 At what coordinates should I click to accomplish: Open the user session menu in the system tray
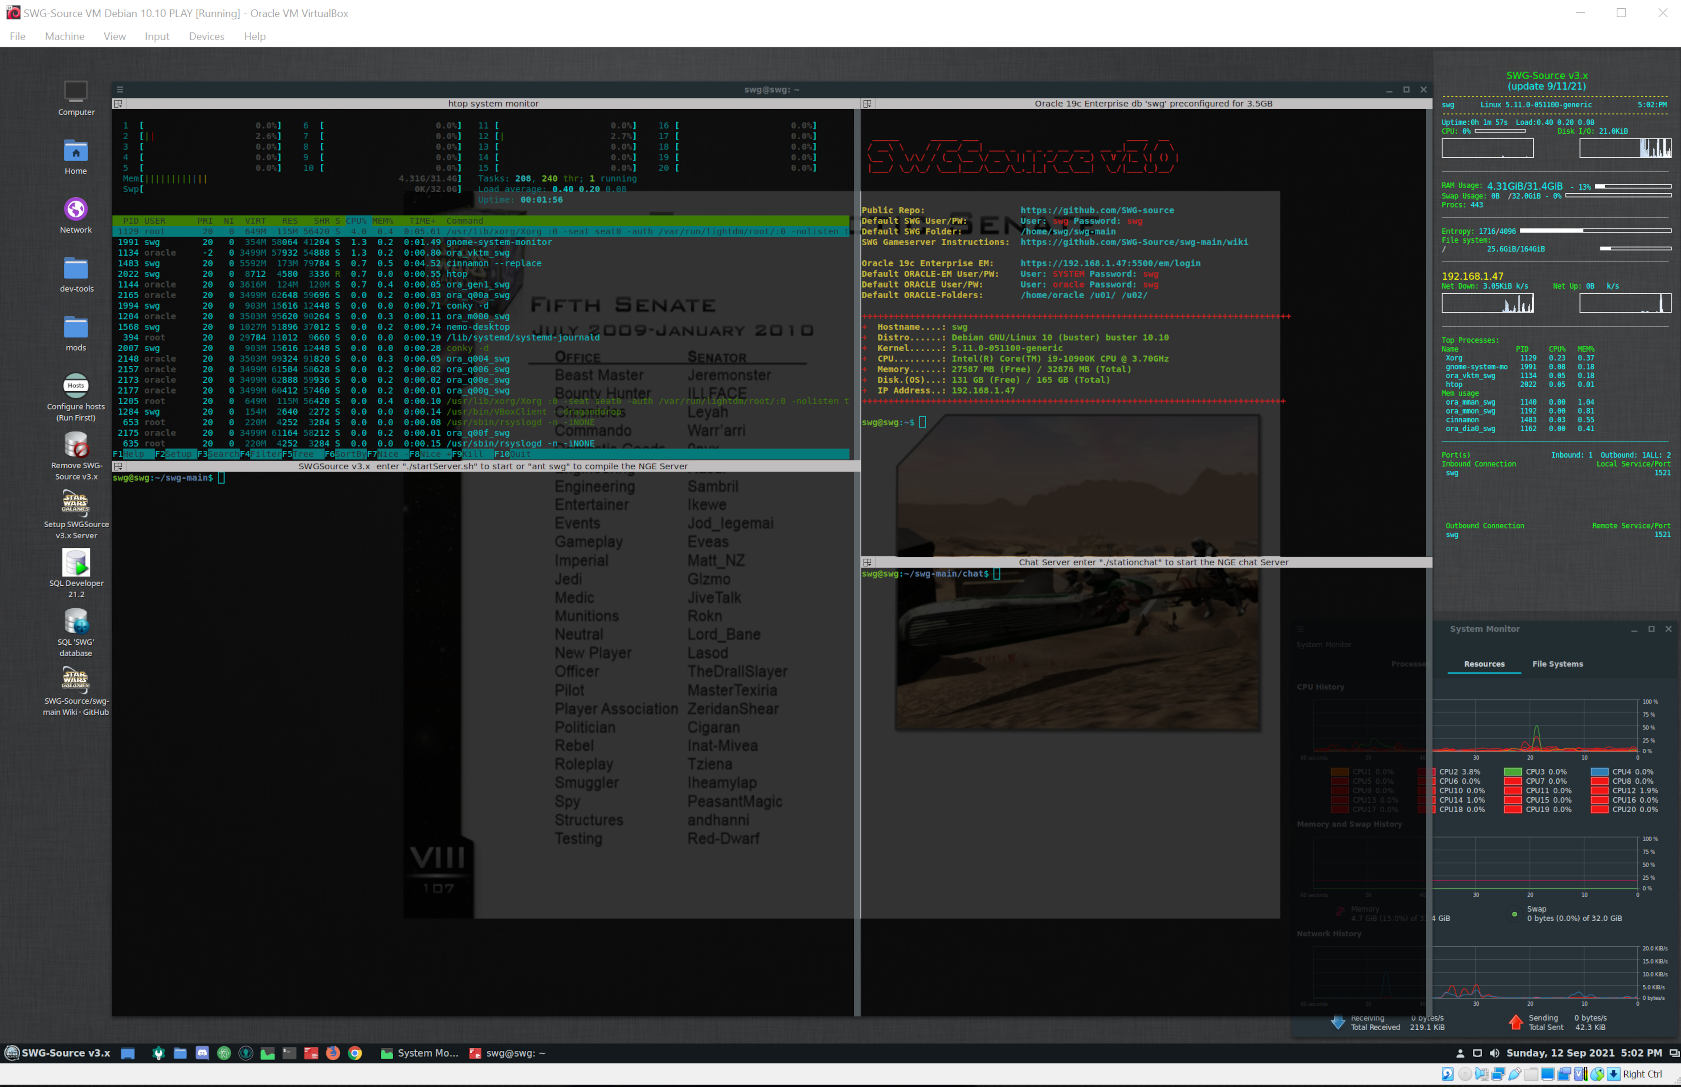pyautogui.click(x=1461, y=1053)
